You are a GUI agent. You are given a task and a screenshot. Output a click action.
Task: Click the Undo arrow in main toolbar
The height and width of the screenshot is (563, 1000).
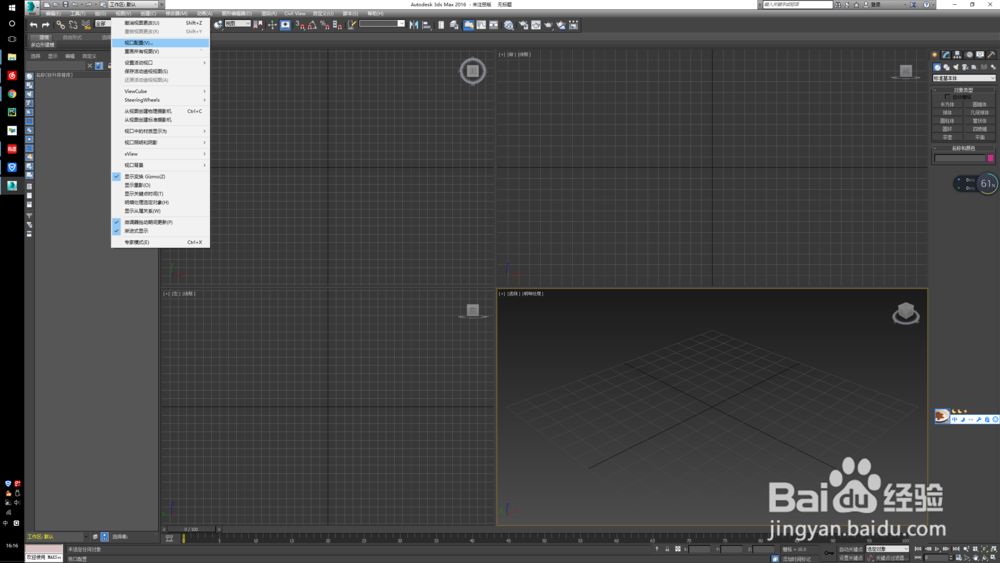click(x=34, y=25)
